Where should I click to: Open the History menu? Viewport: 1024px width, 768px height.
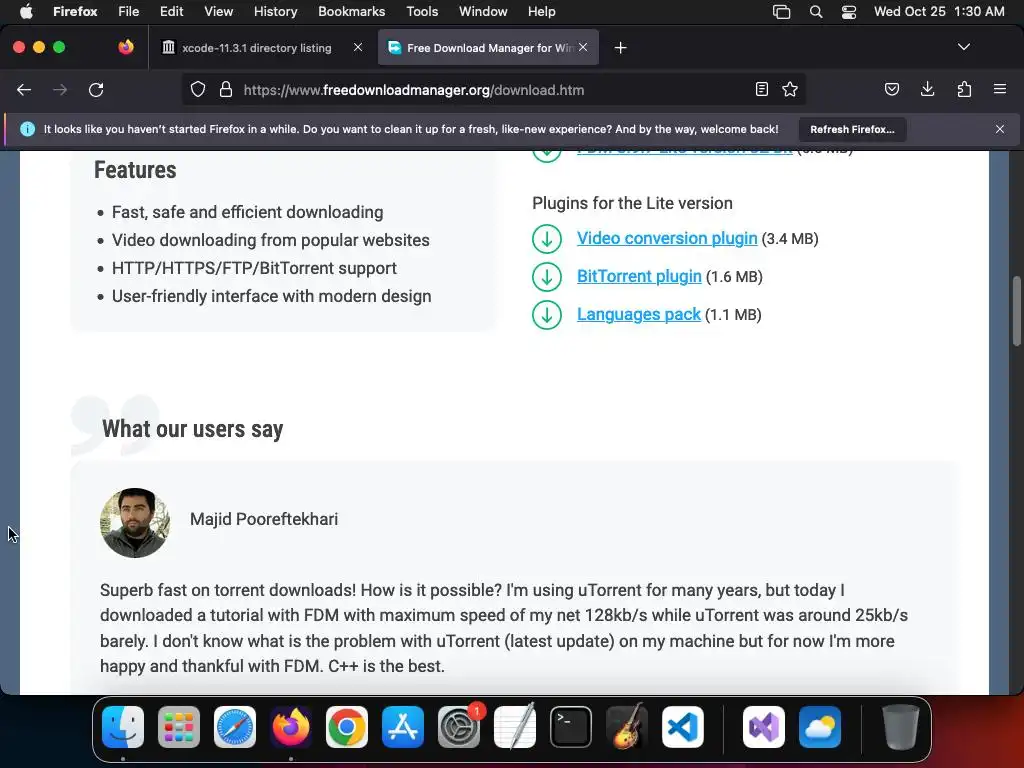(275, 11)
